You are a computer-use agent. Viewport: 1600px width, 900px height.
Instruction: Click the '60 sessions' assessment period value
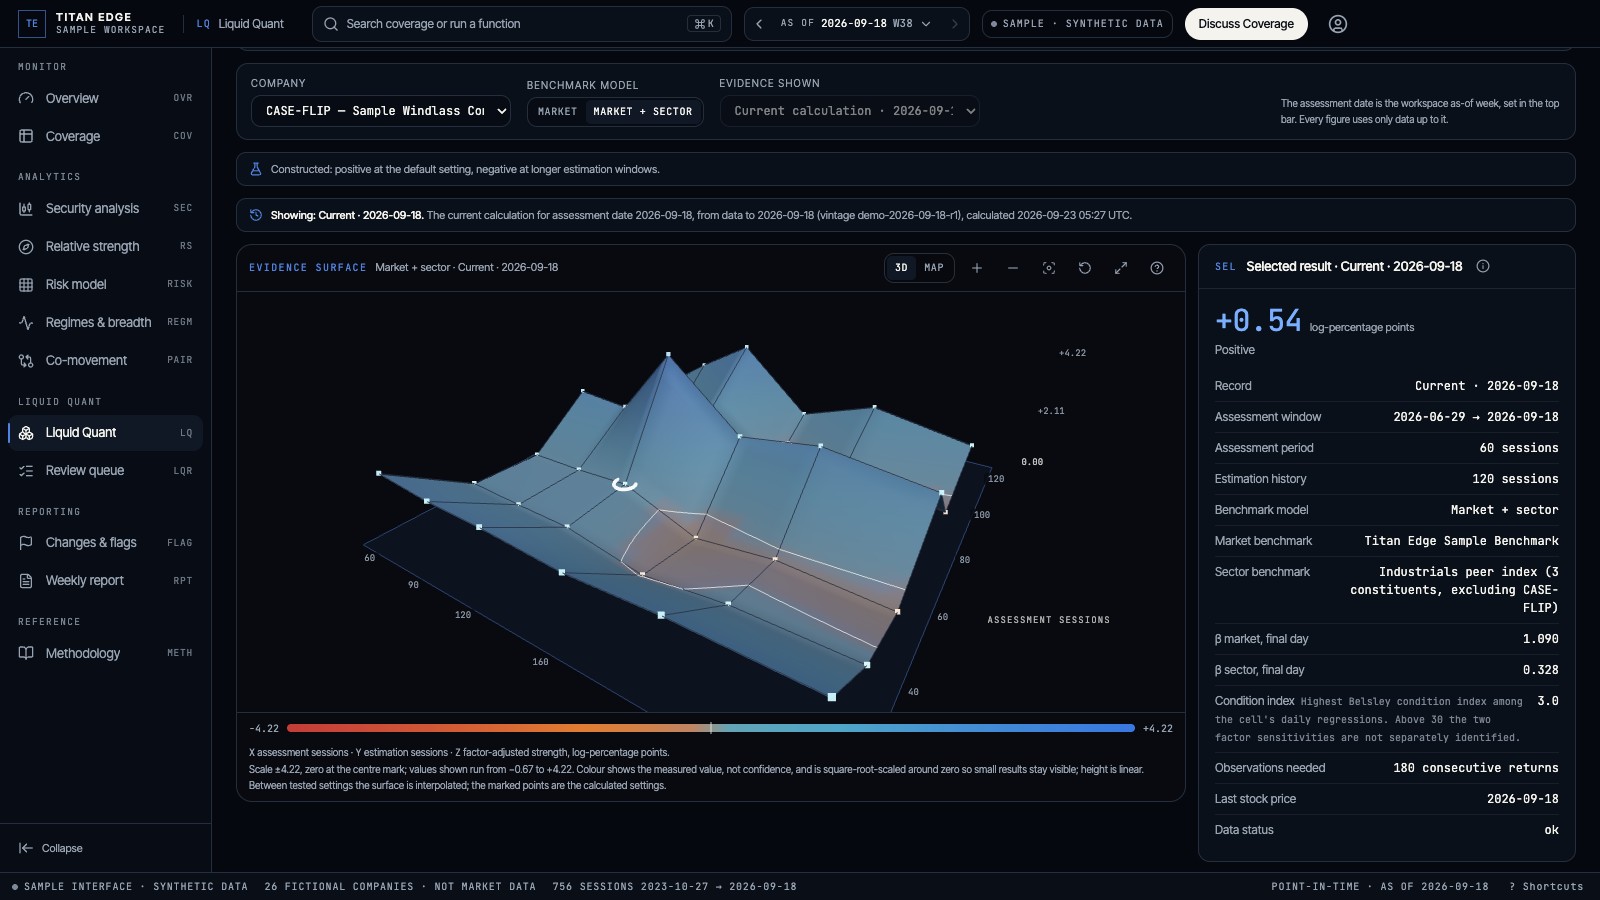[1519, 448]
